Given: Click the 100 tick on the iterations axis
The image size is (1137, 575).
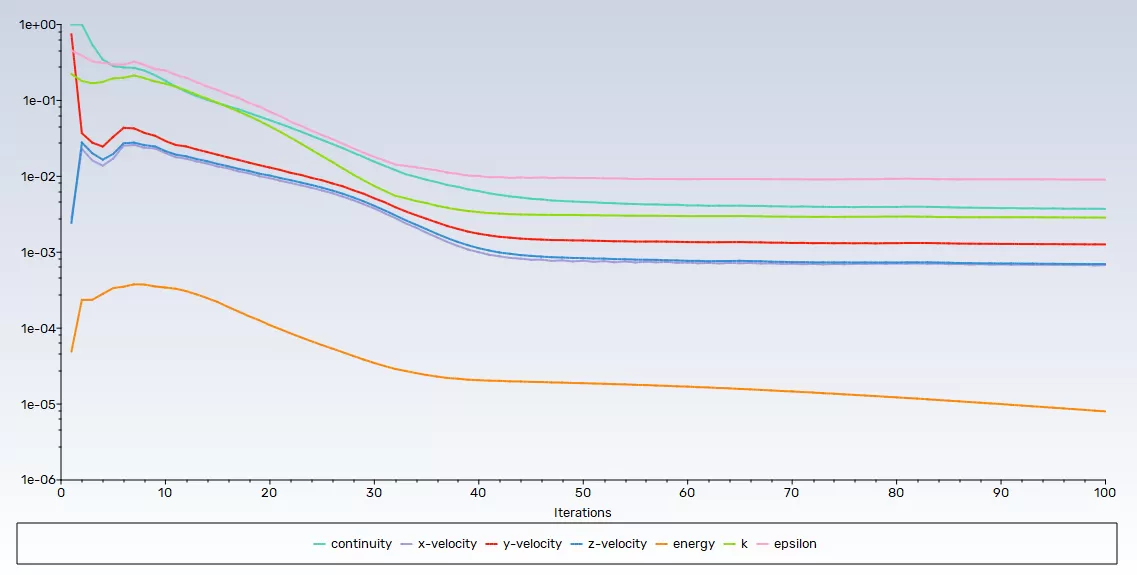Looking at the screenshot, I should pos(1104,492).
